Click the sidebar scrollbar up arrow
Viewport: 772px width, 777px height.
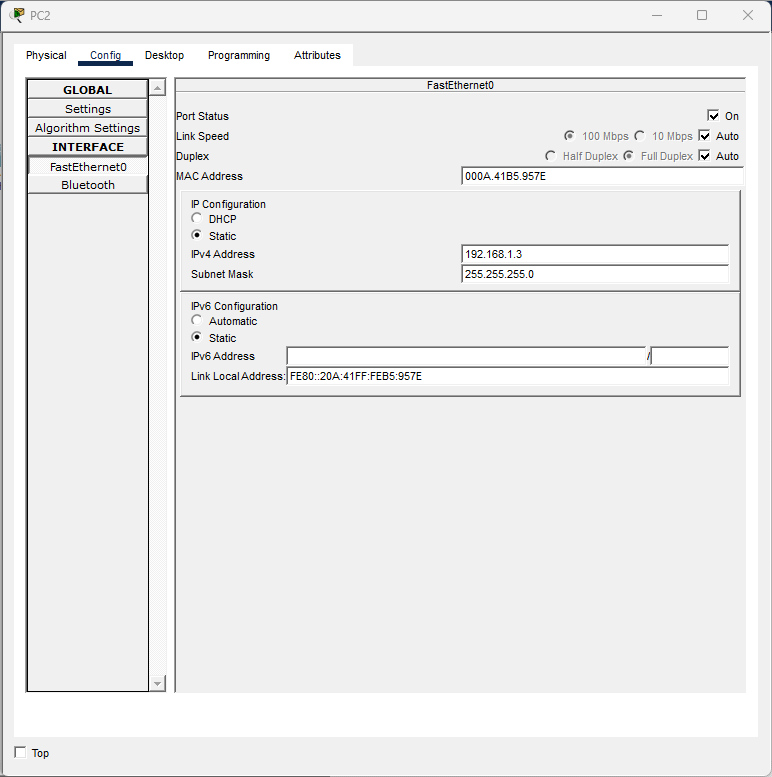[157, 89]
